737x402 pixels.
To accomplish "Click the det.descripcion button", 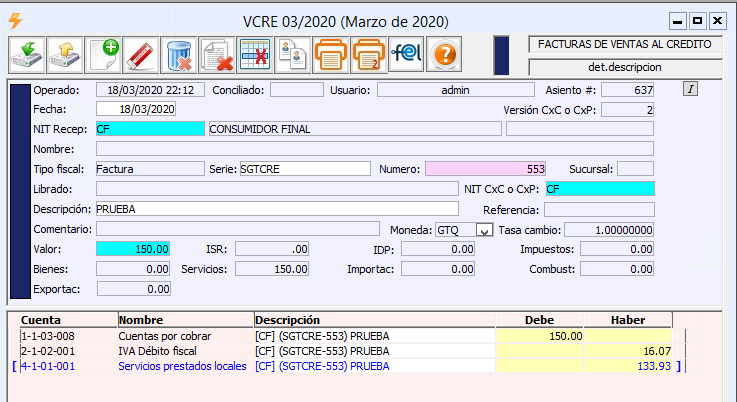I will pyautogui.click(x=627, y=67).
